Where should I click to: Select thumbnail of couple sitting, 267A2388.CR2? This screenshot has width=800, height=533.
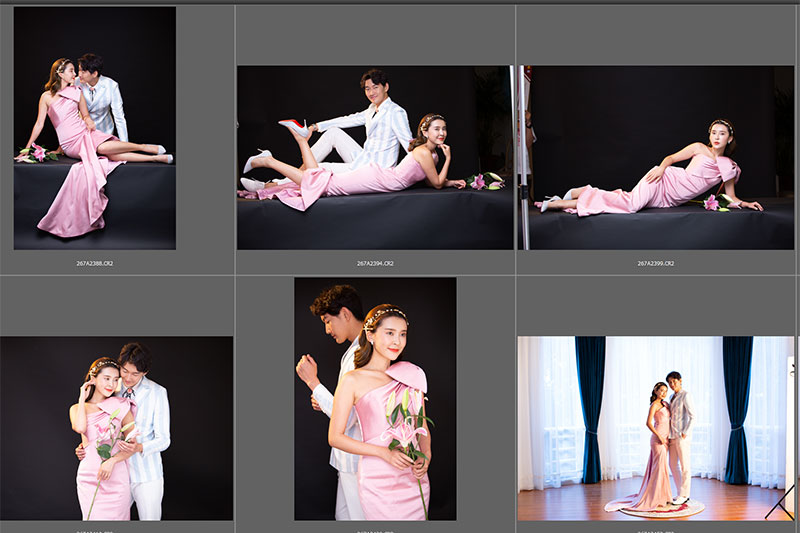click(95, 128)
